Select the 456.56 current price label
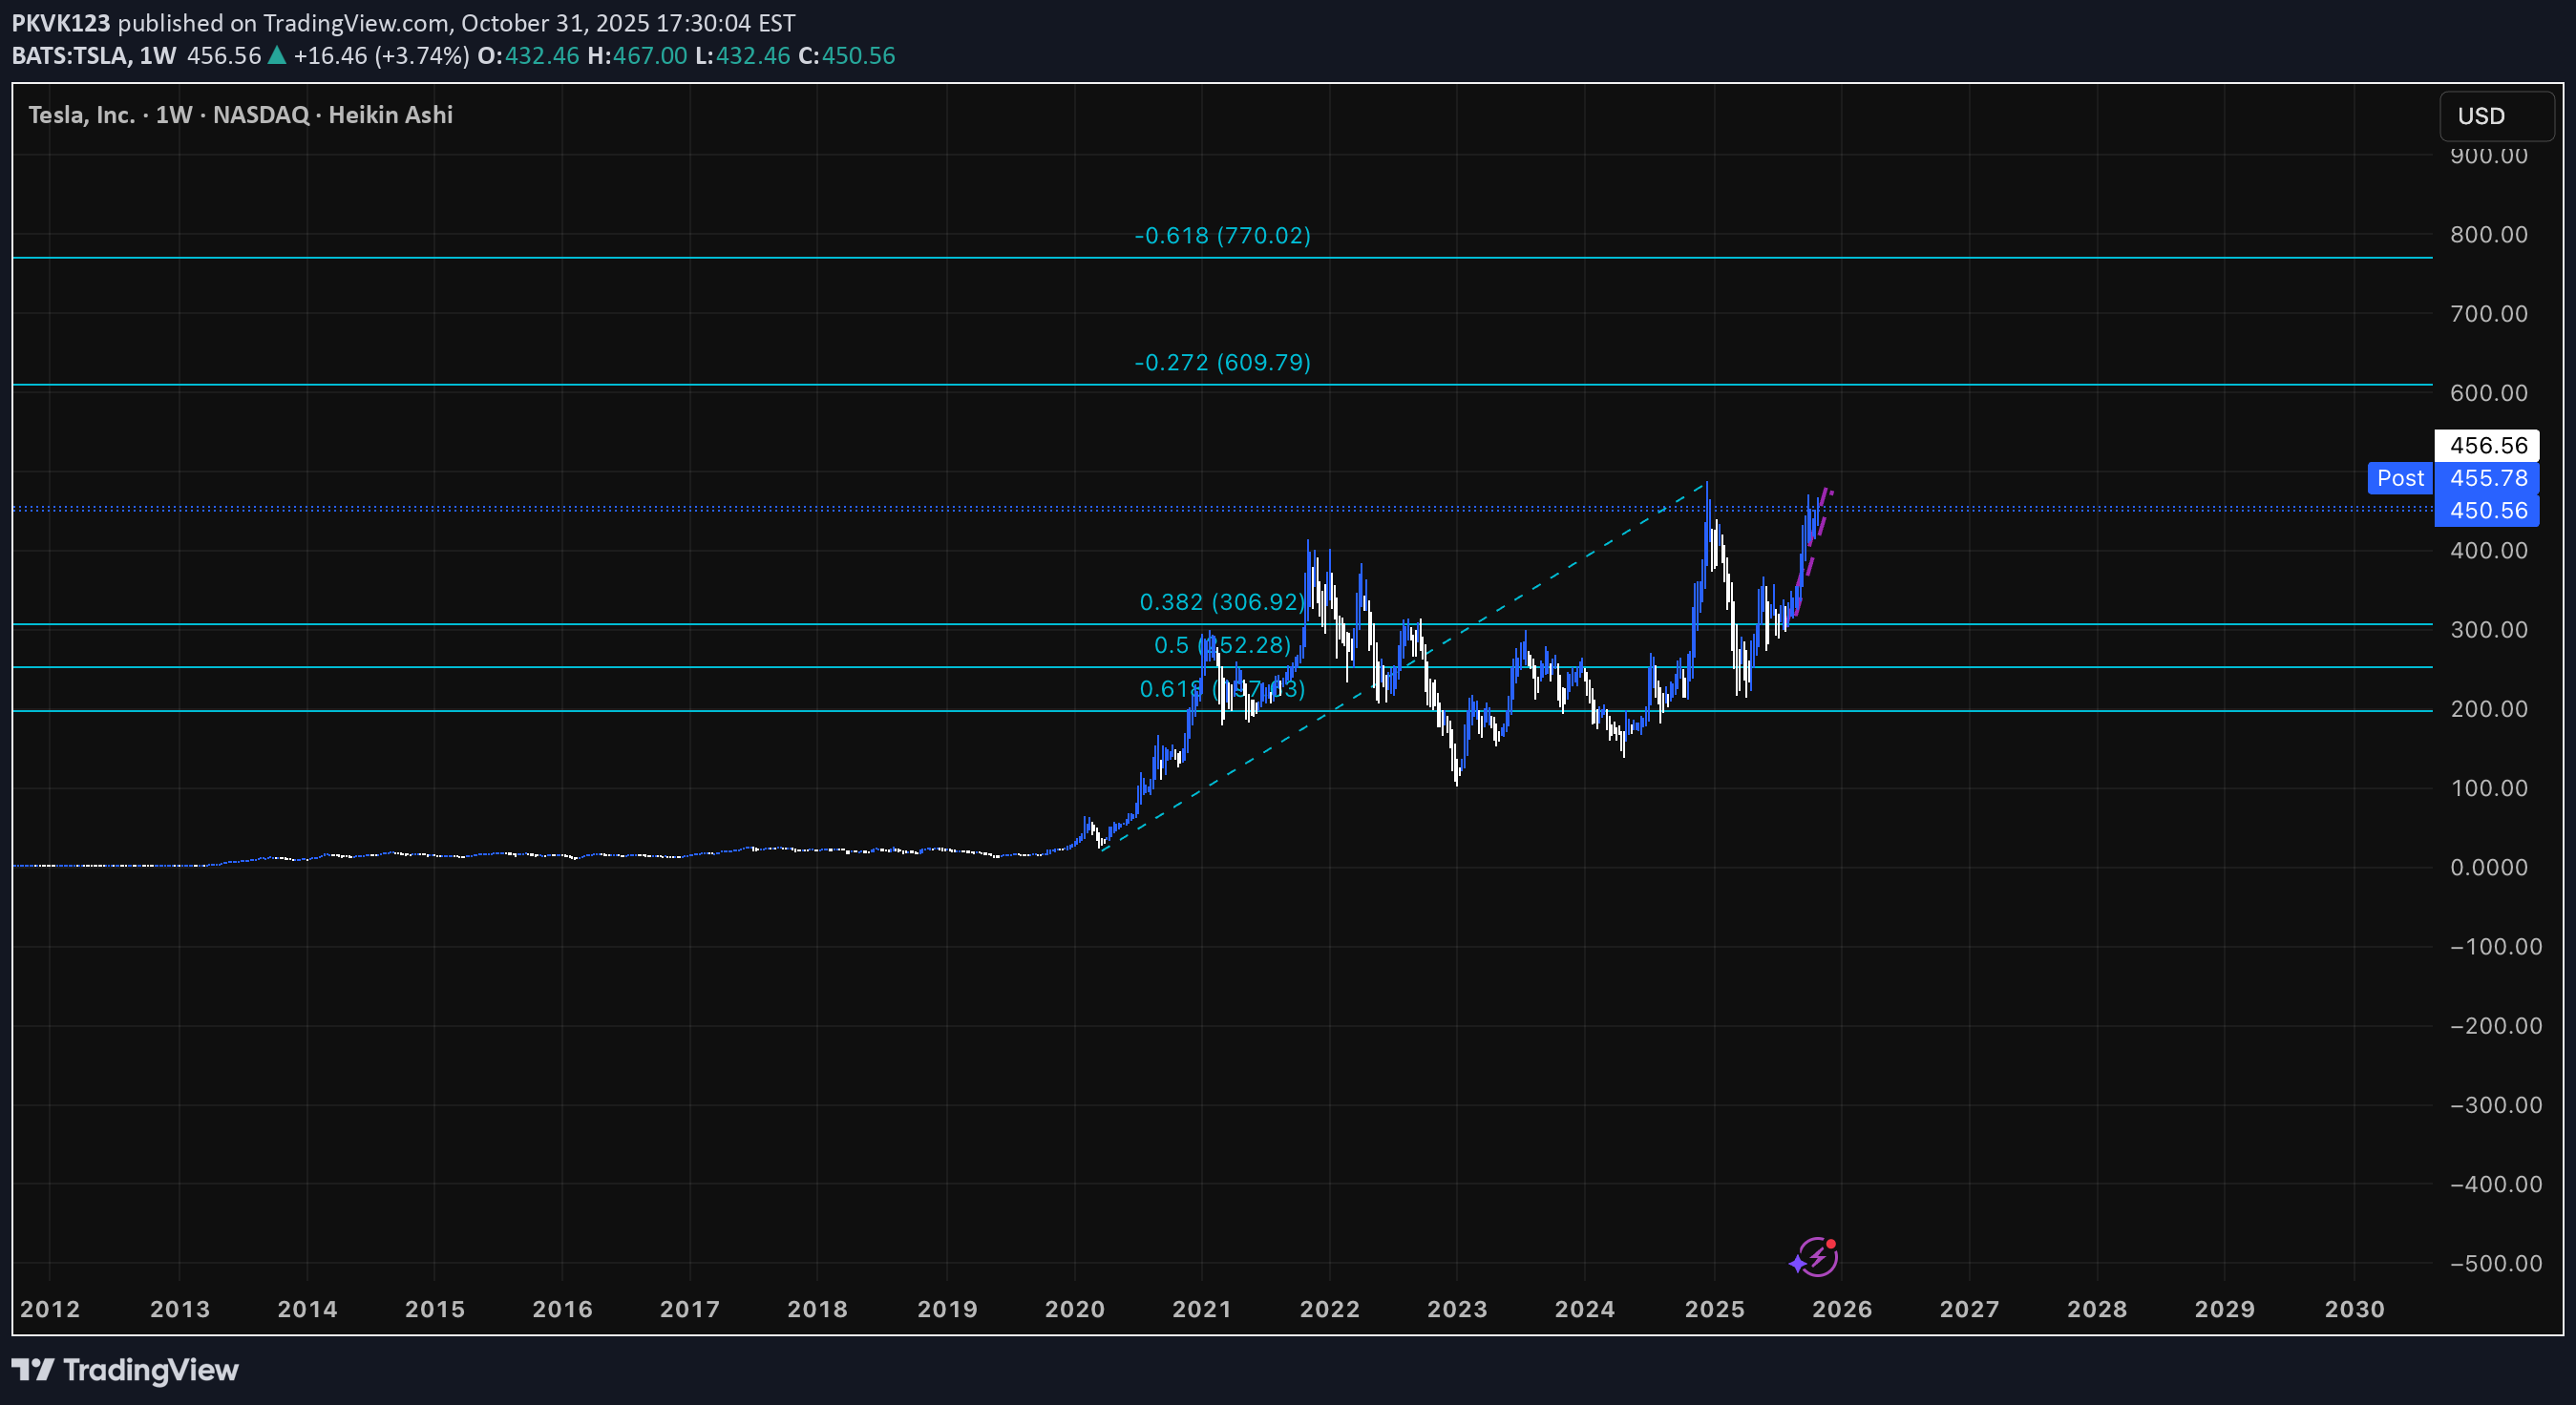 [2487, 445]
